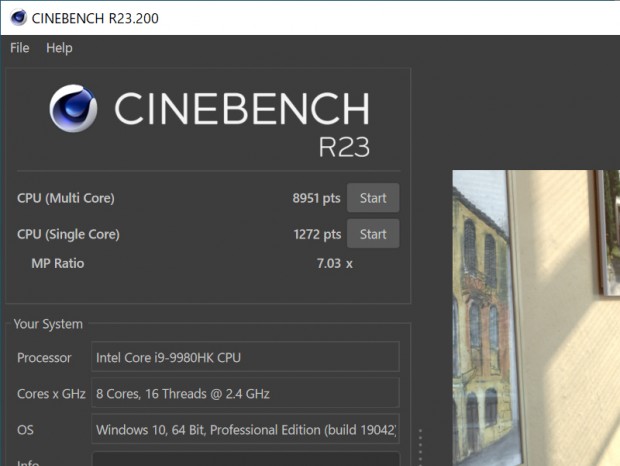Click the Cinebench sphere logo
Image resolution: width=620 pixels, height=466 pixels.
pyautogui.click(x=73, y=108)
